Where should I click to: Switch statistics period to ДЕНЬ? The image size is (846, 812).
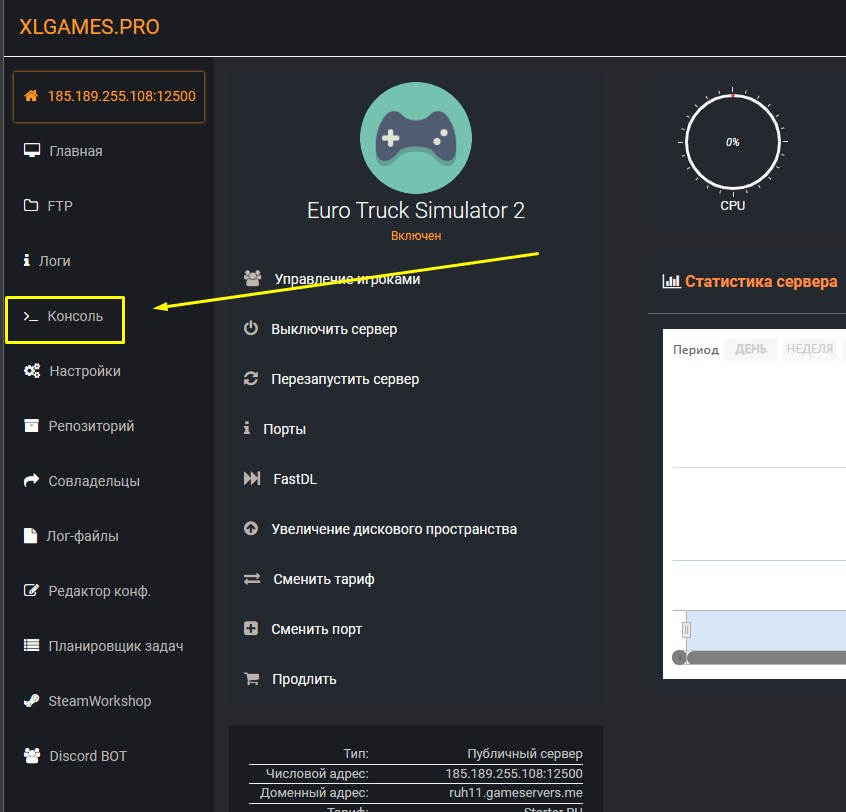[x=751, y=349]
